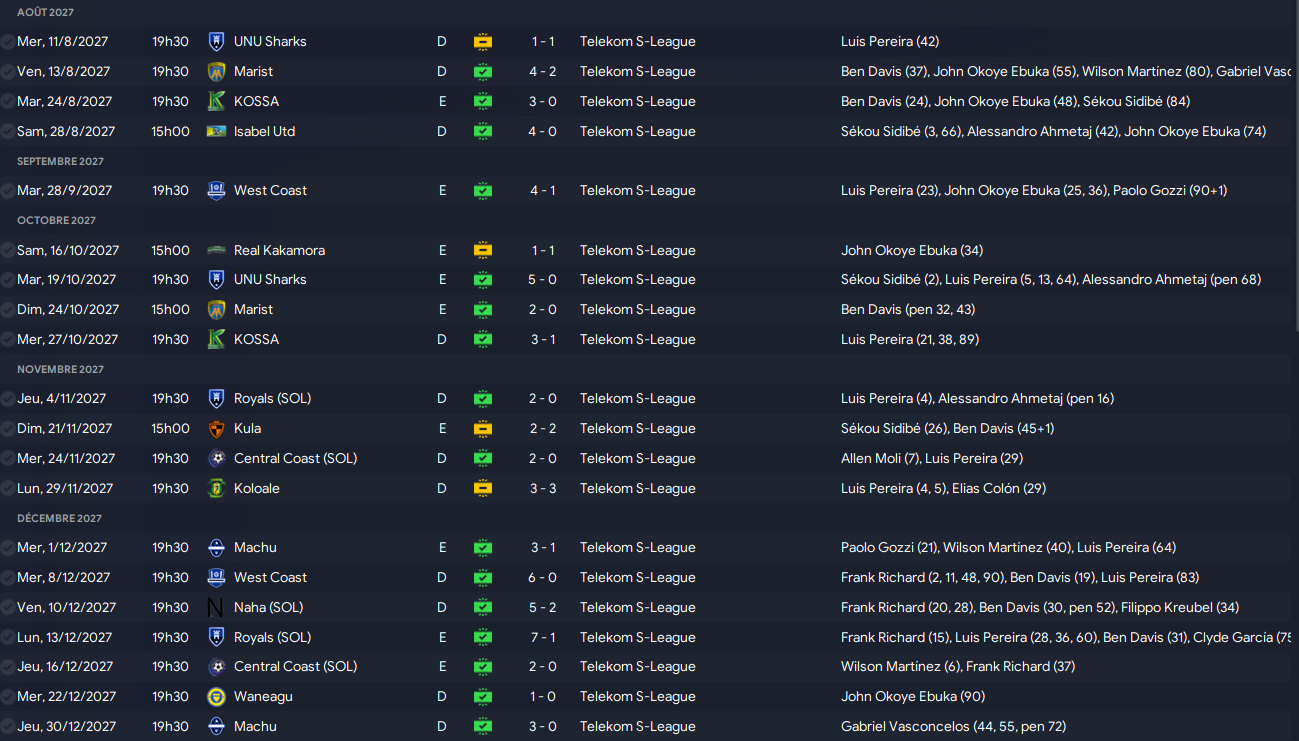Open the Real Kakamora club badge
Image resolution: width=1299 pixels, height=741 pixels.
[x=216, y=250]
